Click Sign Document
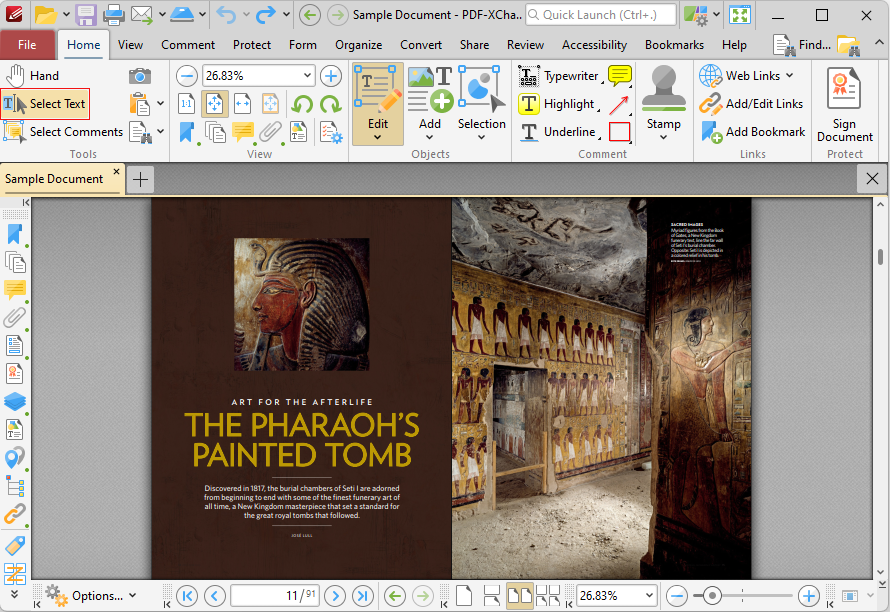This screenshot has height=612, width=890. (845, 104)
